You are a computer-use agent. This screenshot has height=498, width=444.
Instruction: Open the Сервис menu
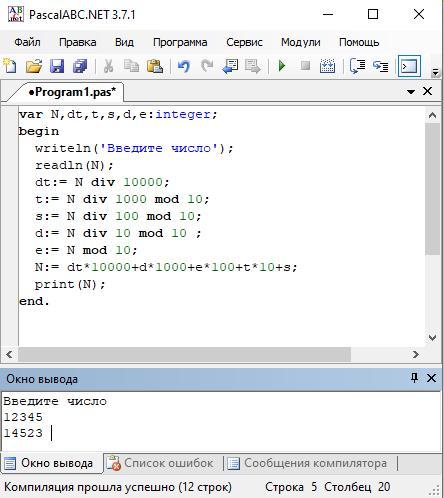pos(244,42)
